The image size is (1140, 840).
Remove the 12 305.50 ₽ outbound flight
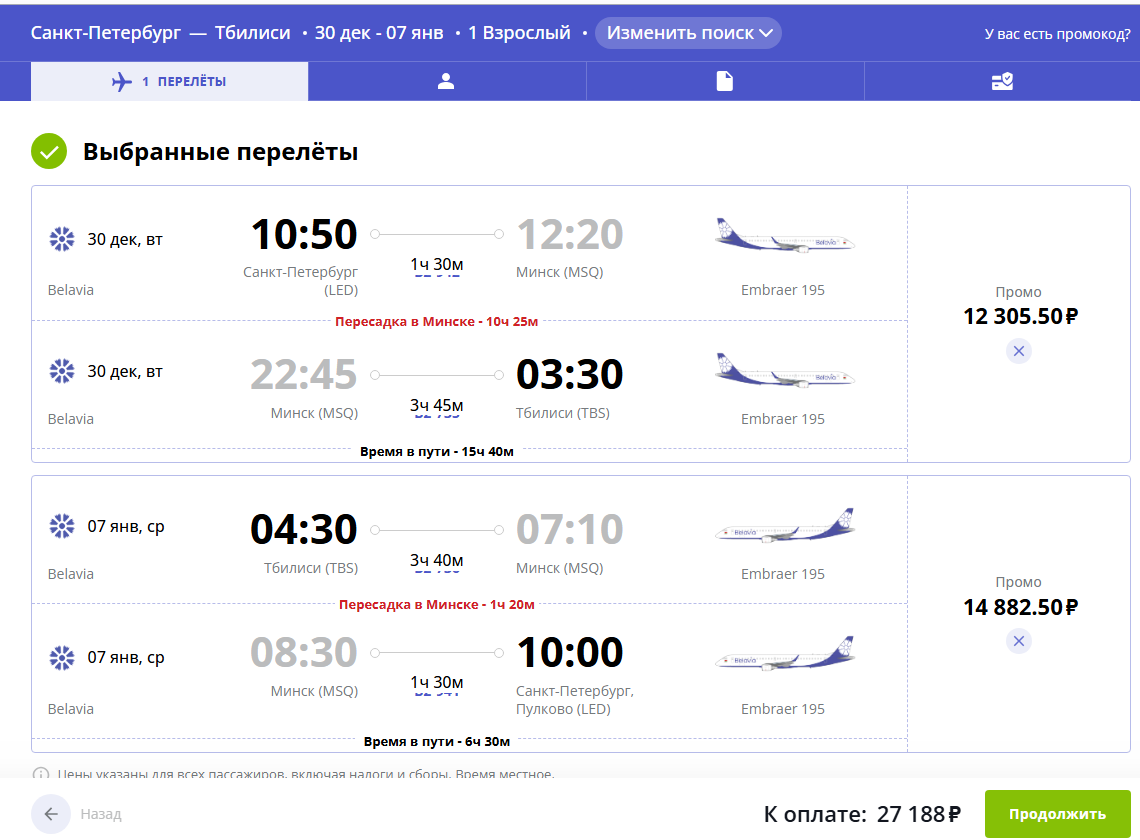pyautogui.click(x=1019, y=351)
